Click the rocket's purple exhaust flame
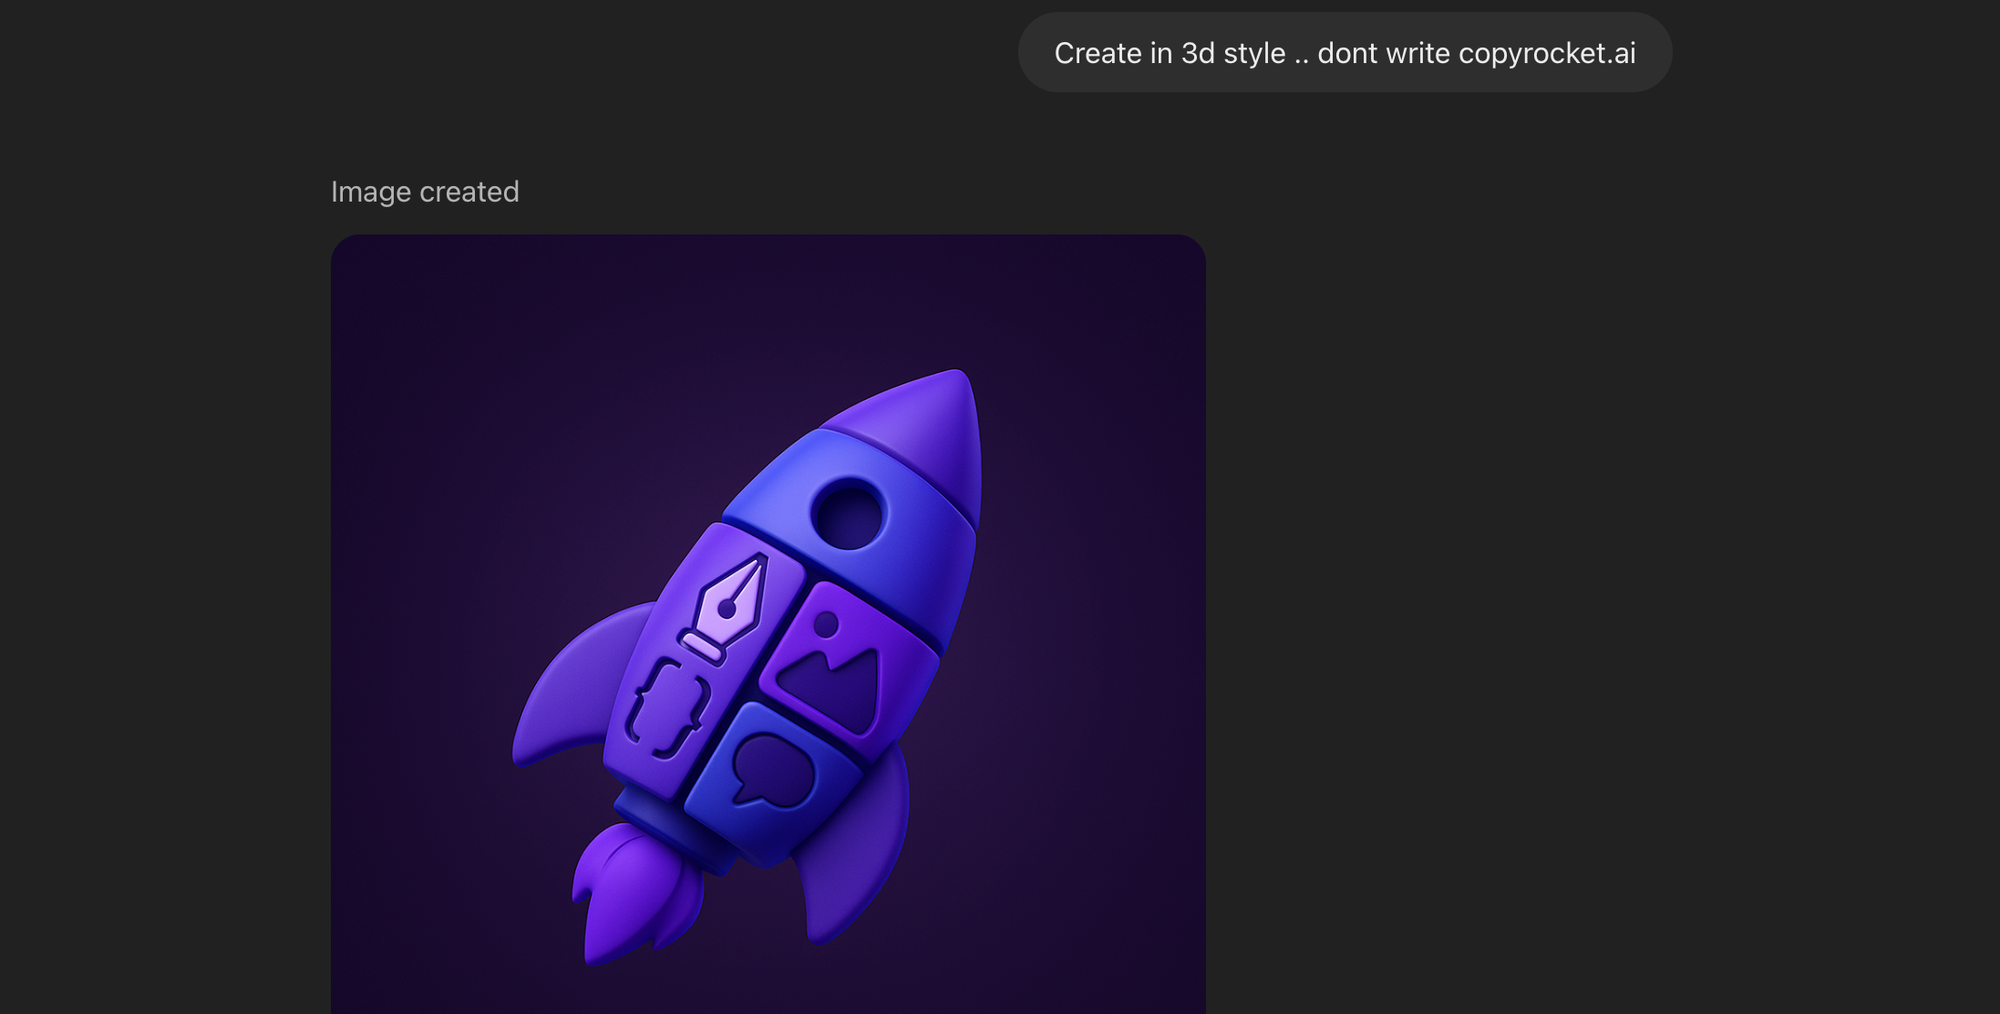Image resolution: width=2000 pixels, height=1014 pixels. click(x=632, y=892)
